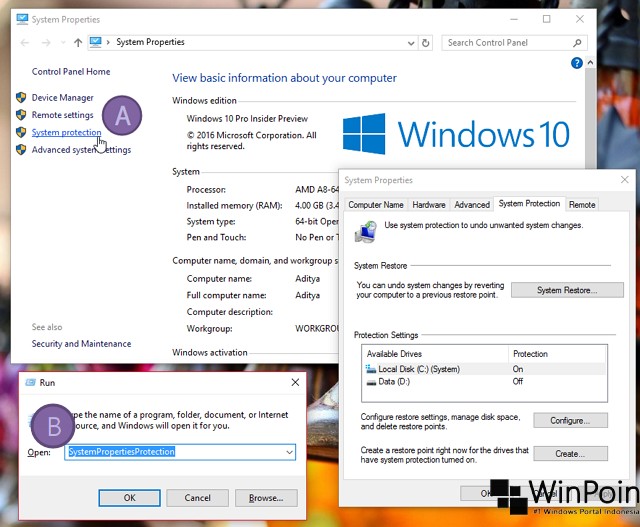The width and height of the screenshot is (640, 527).
Task: Open recent locations dropdown arrow
Action: (x=62, y=42)
